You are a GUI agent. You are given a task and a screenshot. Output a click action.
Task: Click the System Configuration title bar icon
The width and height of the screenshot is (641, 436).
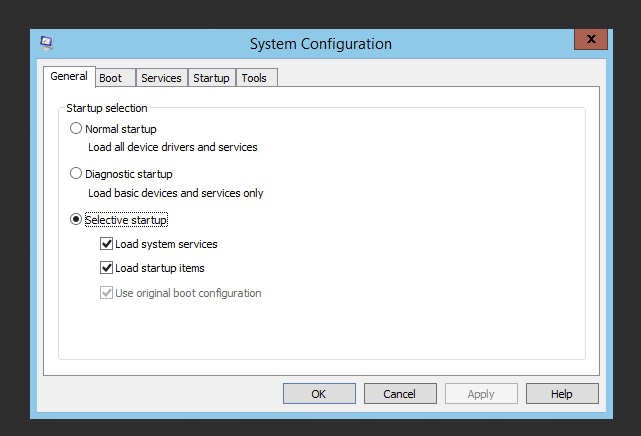click(47, 43)
